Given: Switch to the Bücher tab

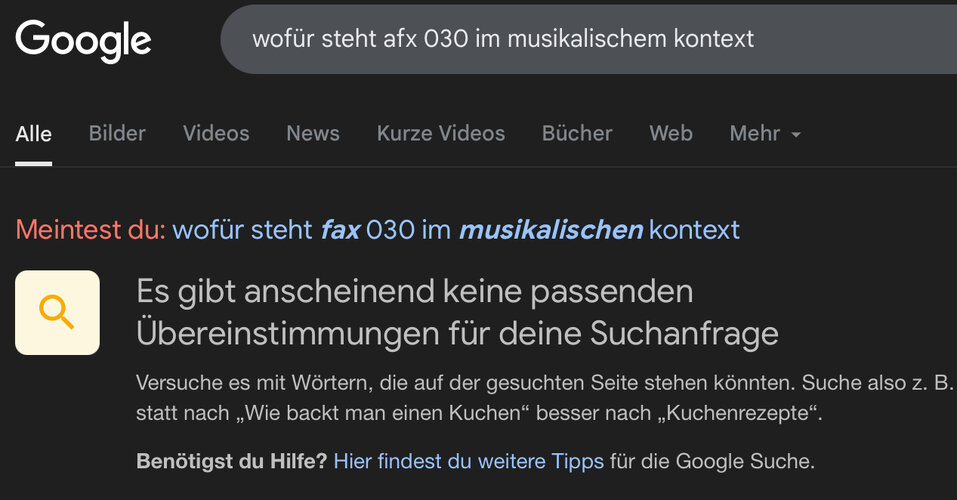Looking at the screenshot, I should (x=577, y=133).
